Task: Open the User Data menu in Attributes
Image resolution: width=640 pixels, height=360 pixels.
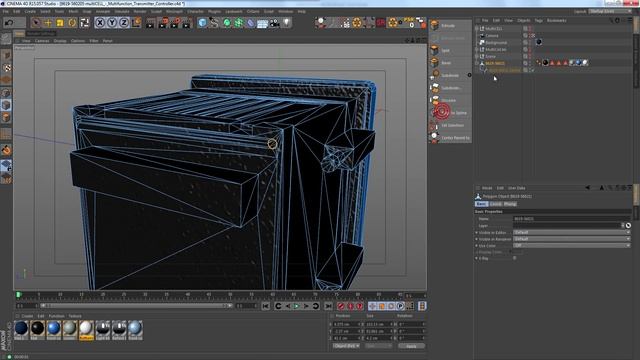Action: point(516,188)
